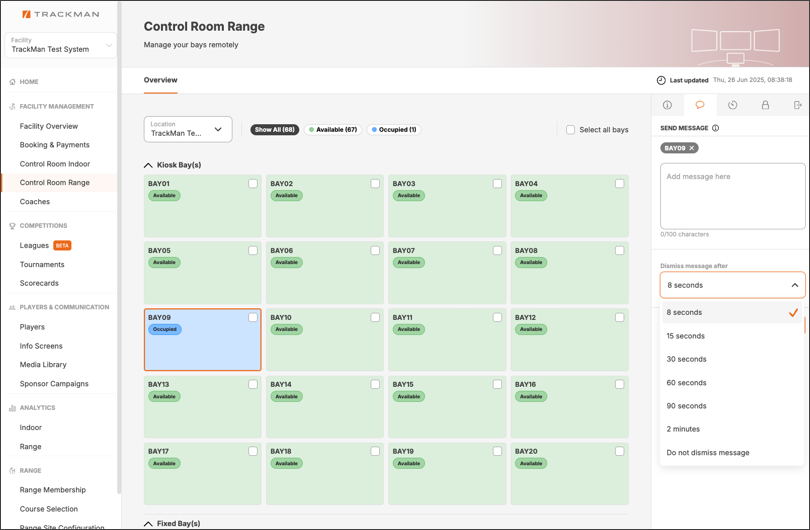Open Media Library page
Viewport: 810px width, 530px height.
43,365
